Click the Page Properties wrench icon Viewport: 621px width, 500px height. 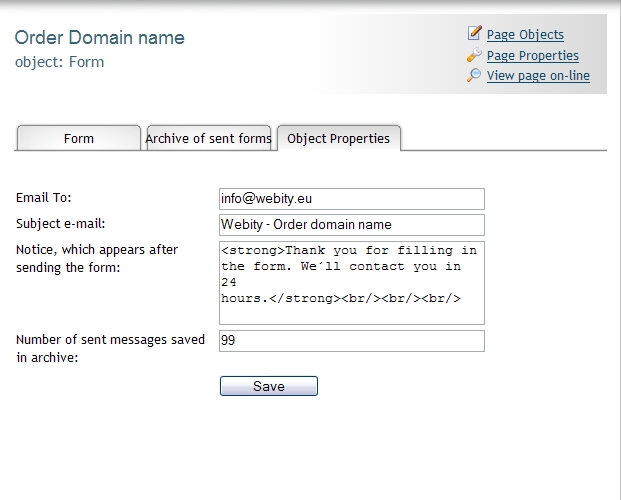point(474,55)
